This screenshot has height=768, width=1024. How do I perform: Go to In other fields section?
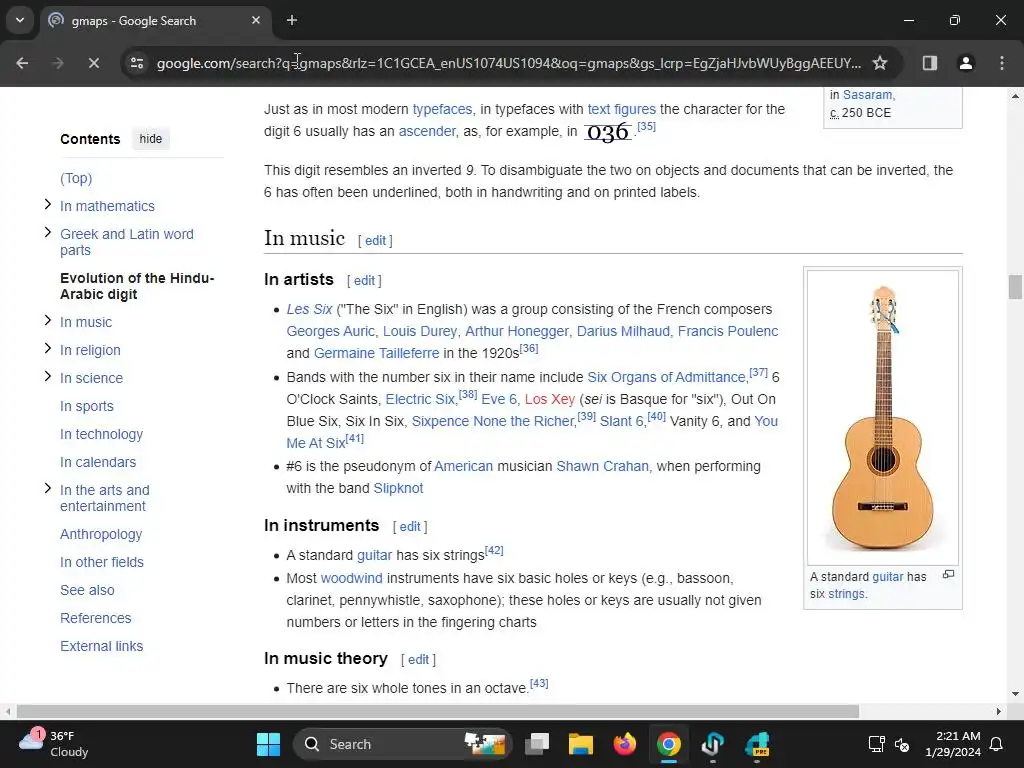[x=102, y=562]
